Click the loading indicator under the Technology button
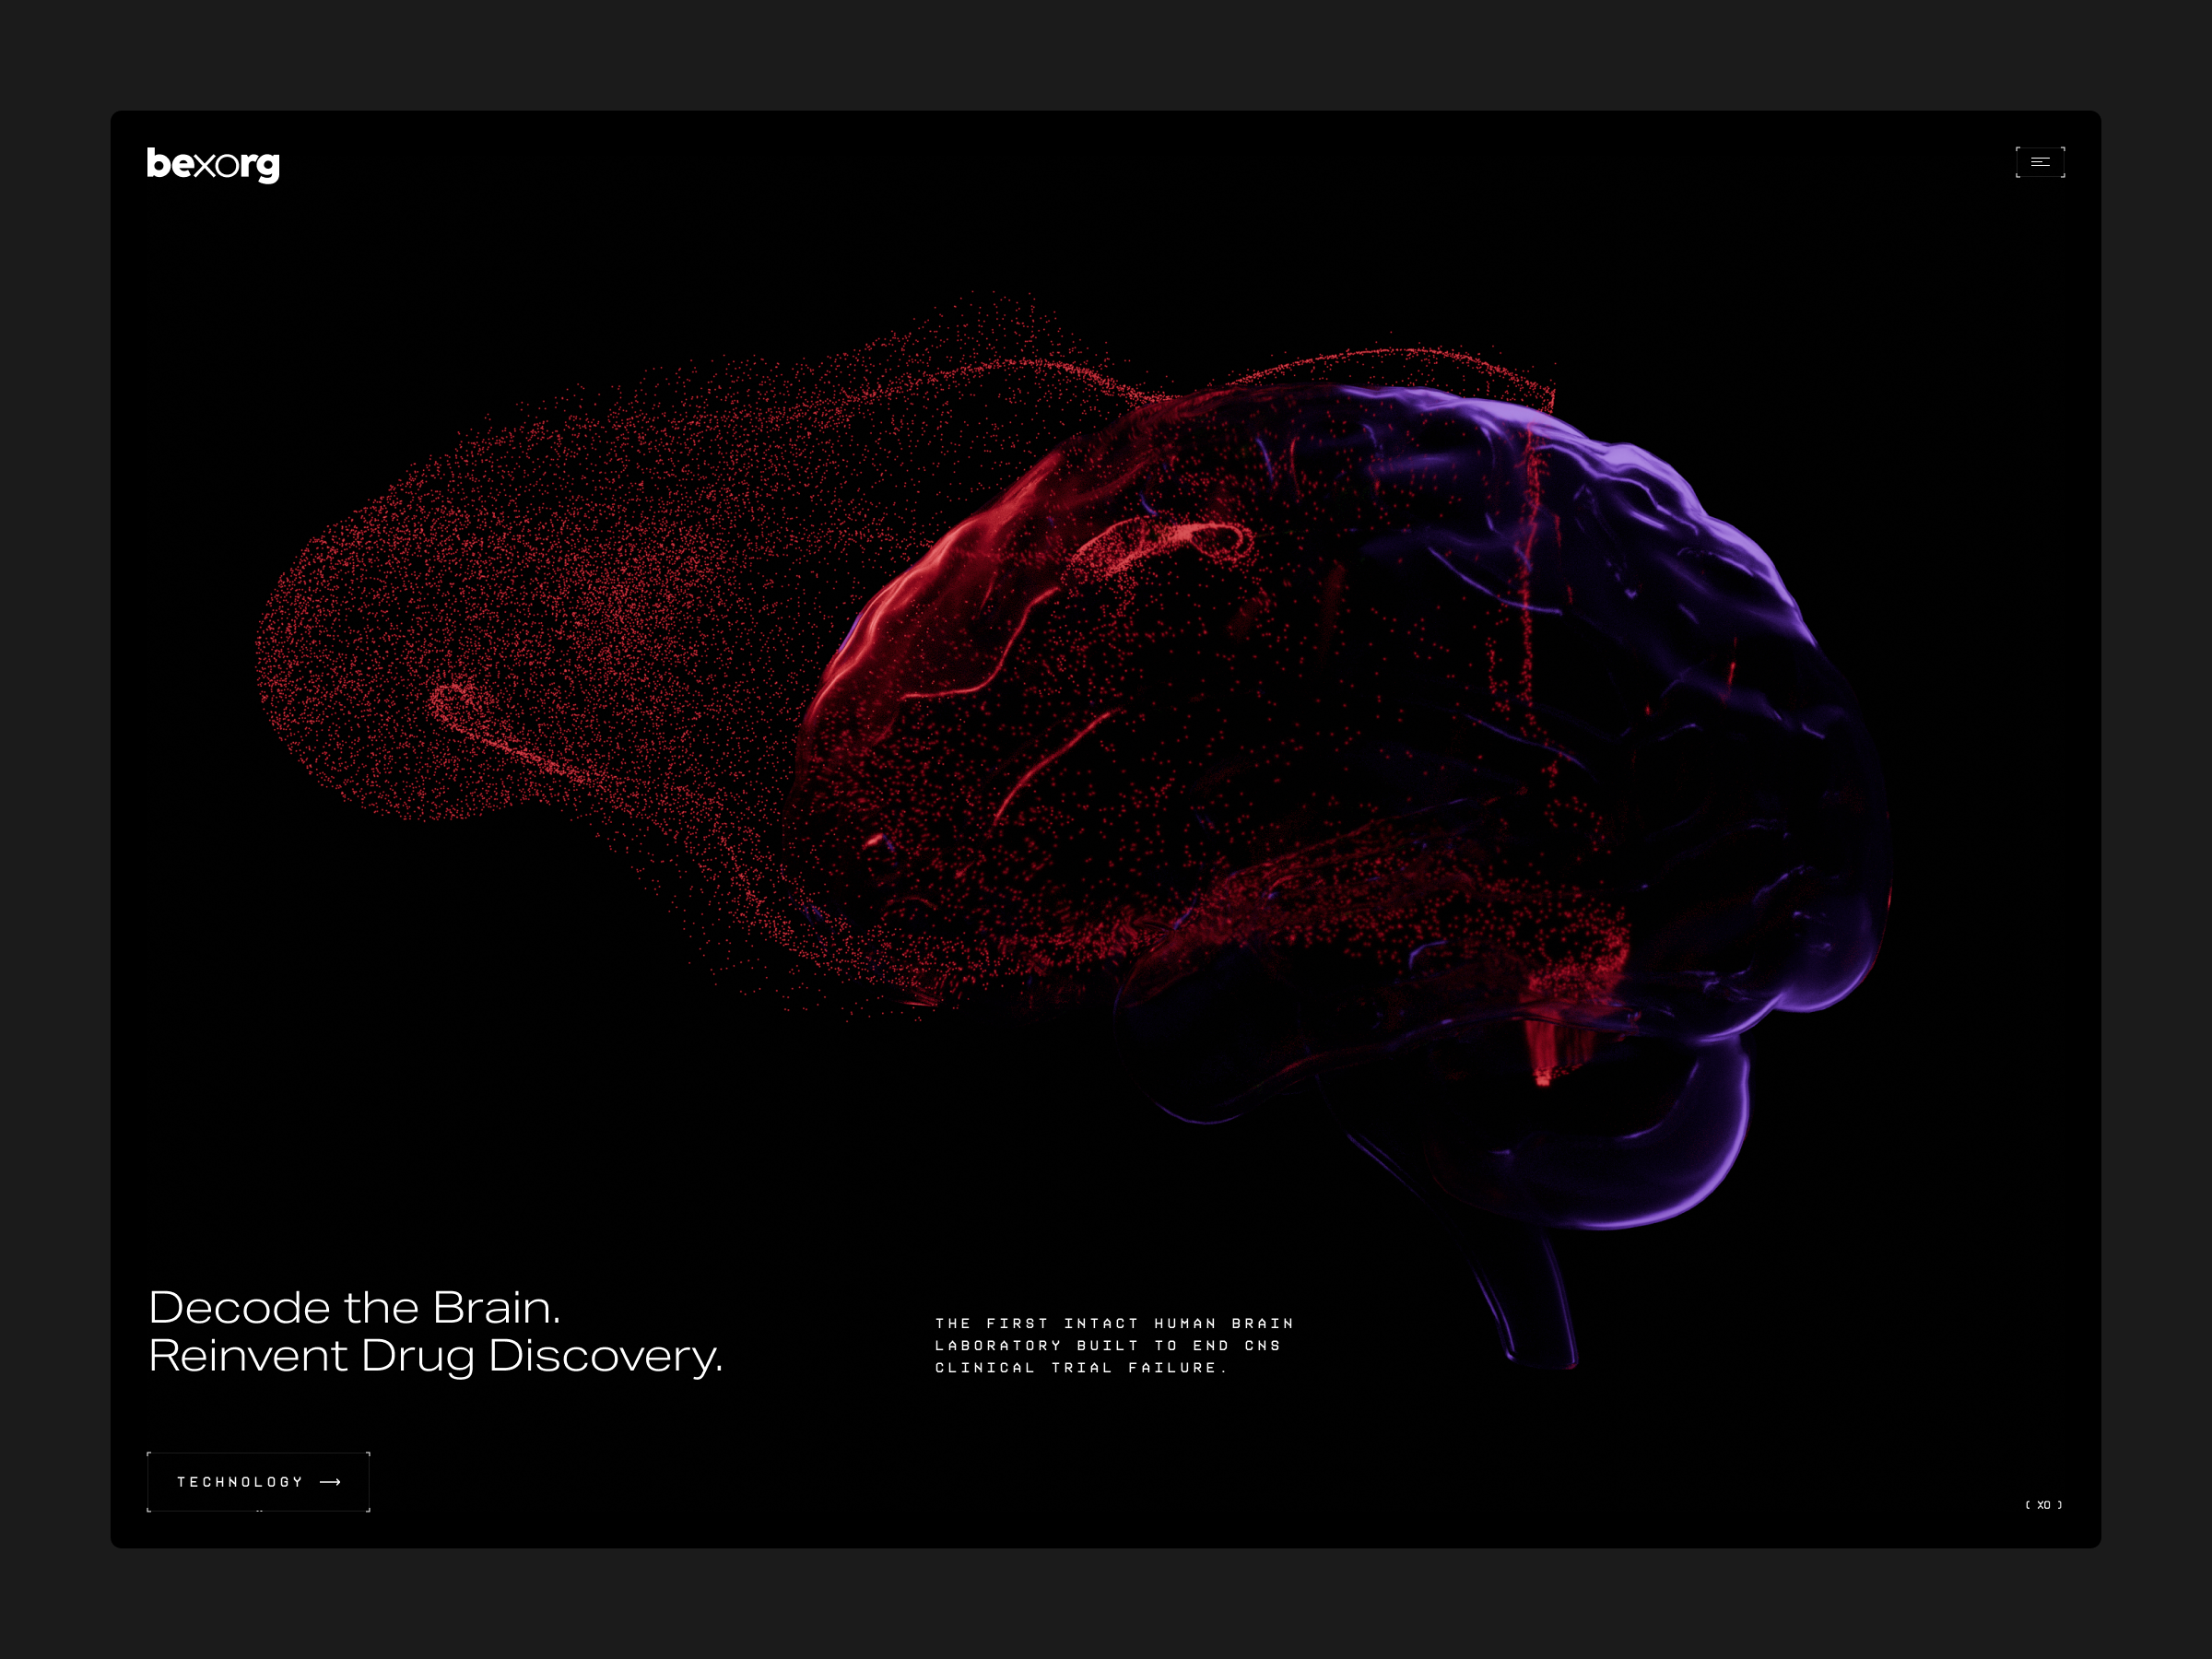Viewport: 2212px width, 1659px height. [258, 1512]
